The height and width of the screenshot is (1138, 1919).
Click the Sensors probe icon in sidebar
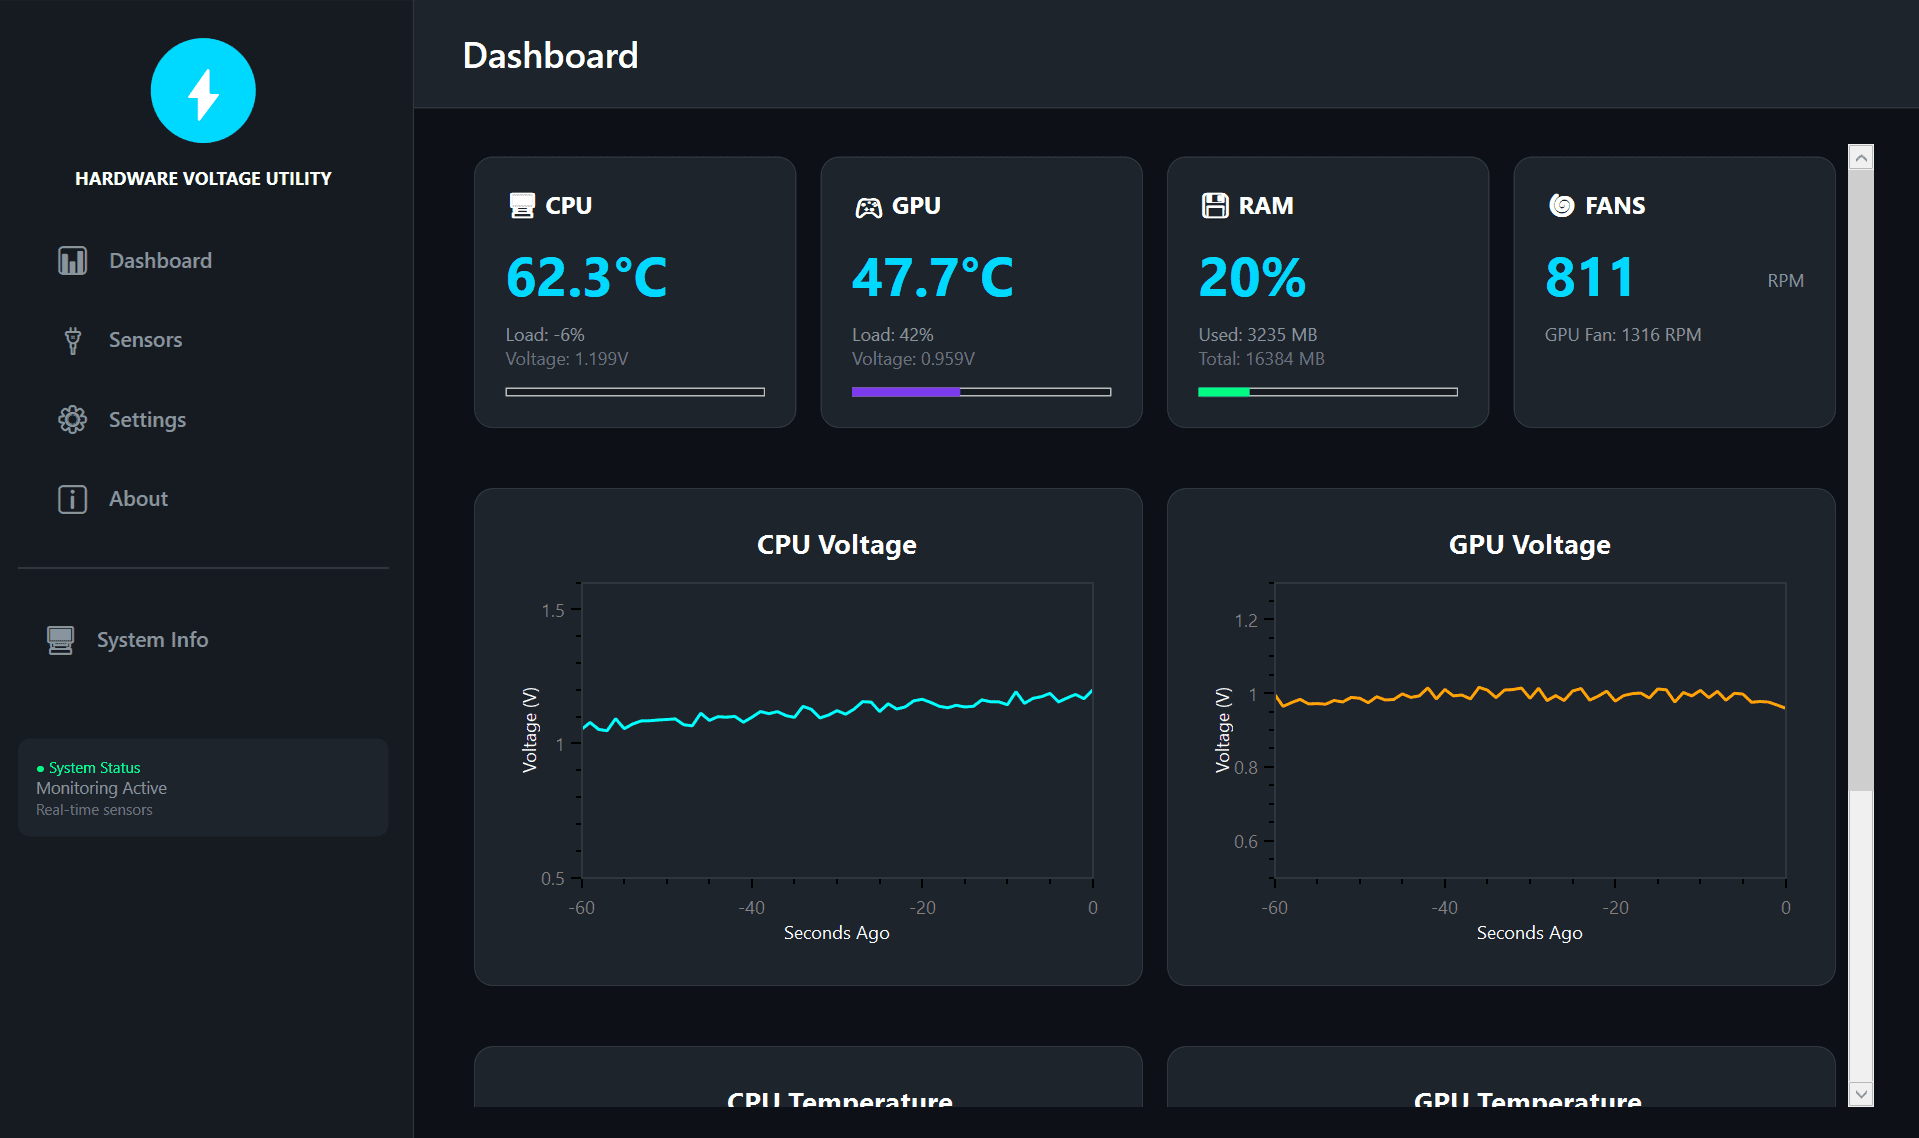click(72, 340)
